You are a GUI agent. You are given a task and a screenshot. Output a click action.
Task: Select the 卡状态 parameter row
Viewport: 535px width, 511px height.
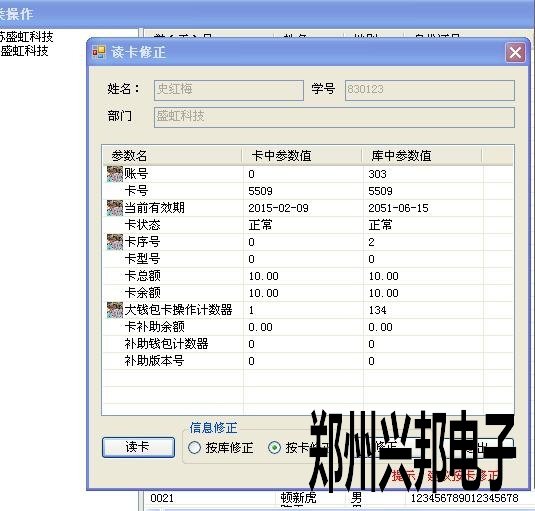(x=308, y=225)
